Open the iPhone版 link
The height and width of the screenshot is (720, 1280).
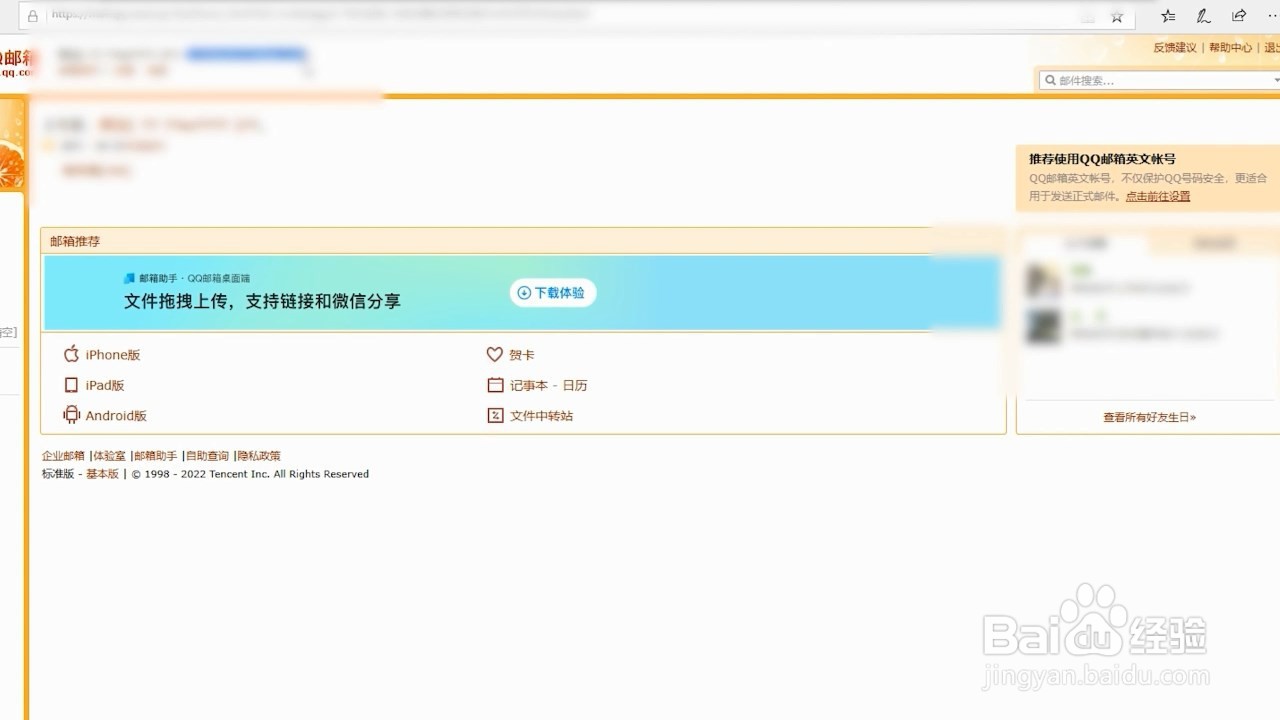pyautogui.click(x=113, y=355)
